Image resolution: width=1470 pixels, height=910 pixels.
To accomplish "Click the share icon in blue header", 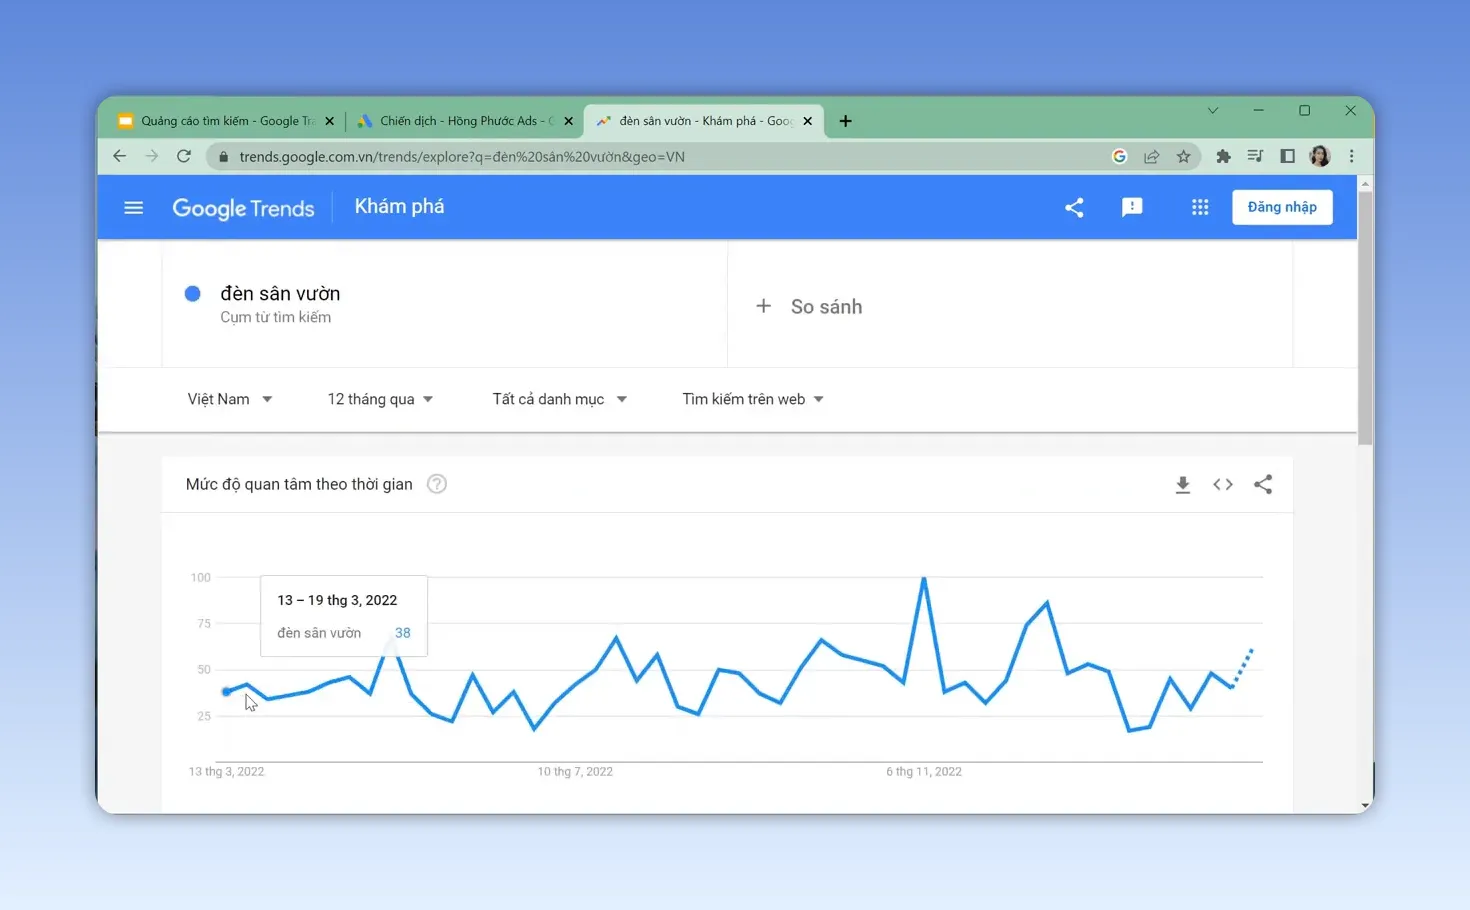I will (x=1074, y=207).
